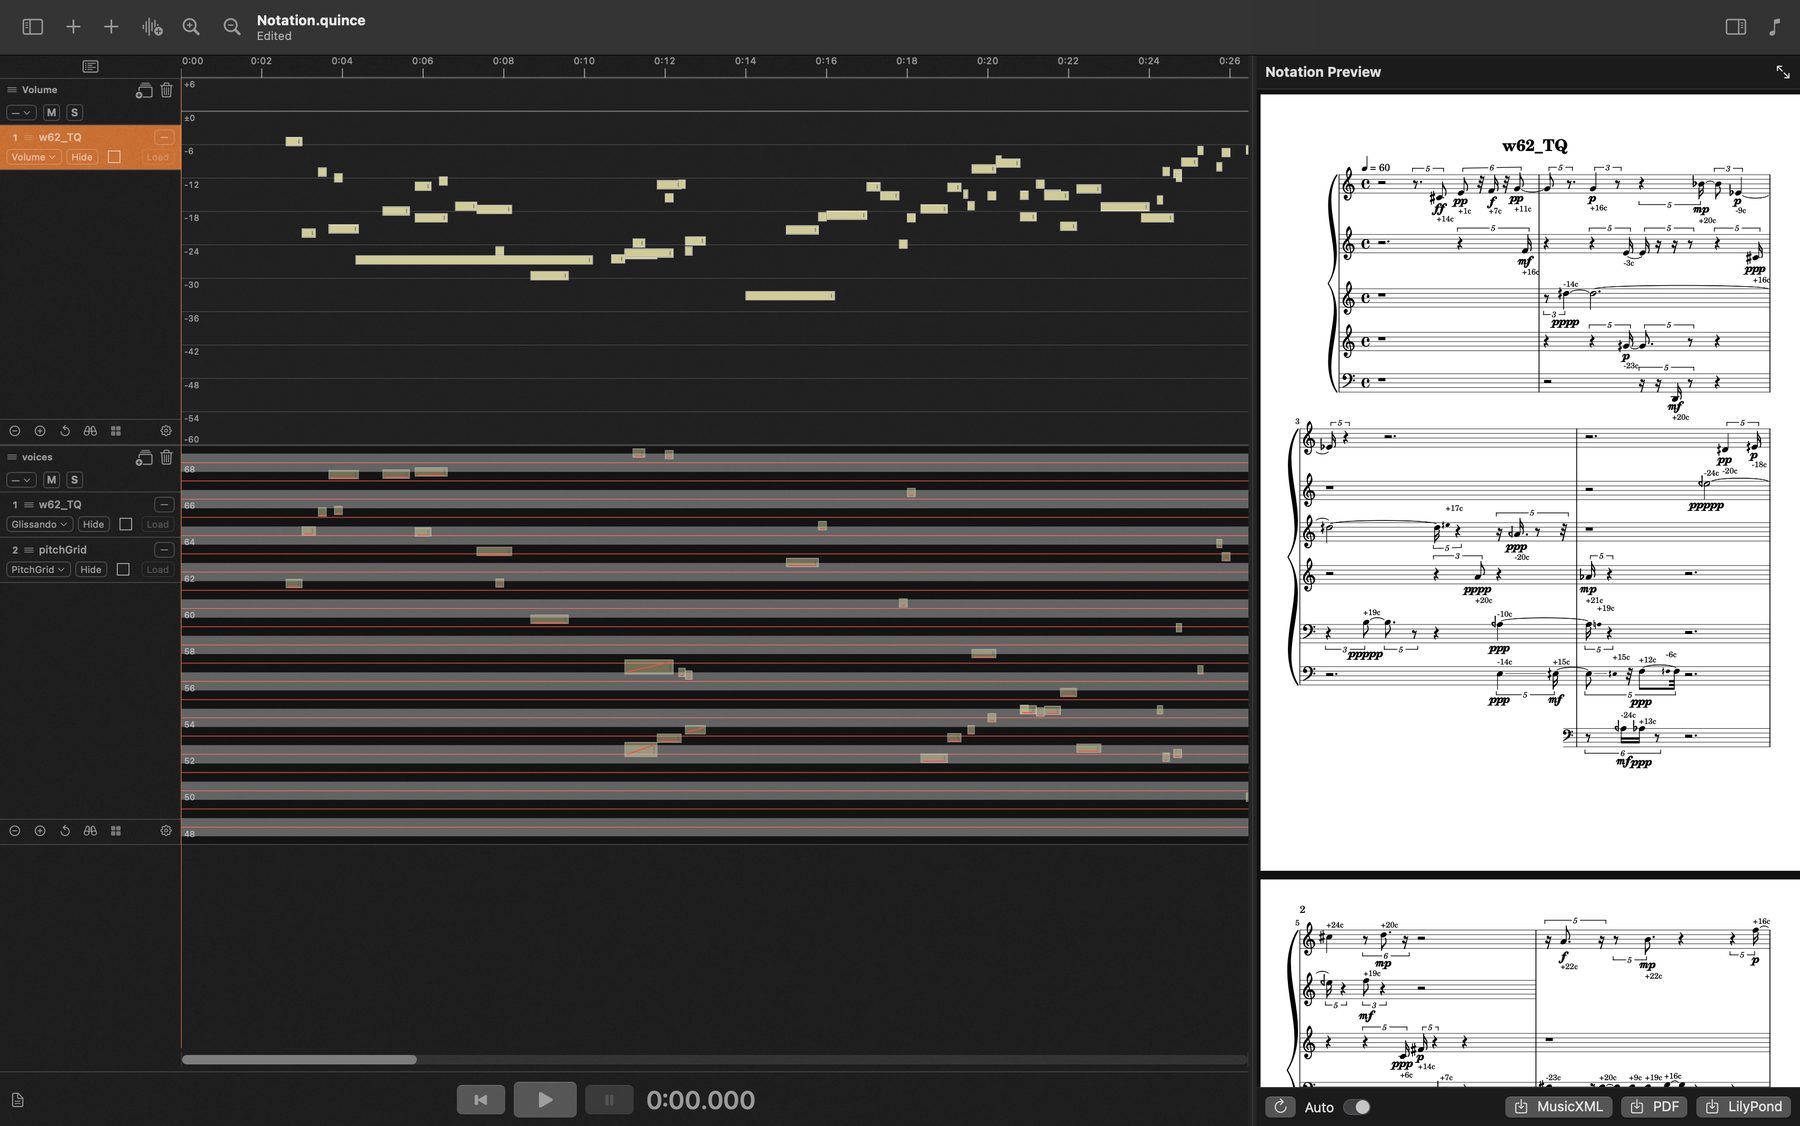Toggle the right inspector panel icon
1800x1126 pixels.
pos(1736,27)
